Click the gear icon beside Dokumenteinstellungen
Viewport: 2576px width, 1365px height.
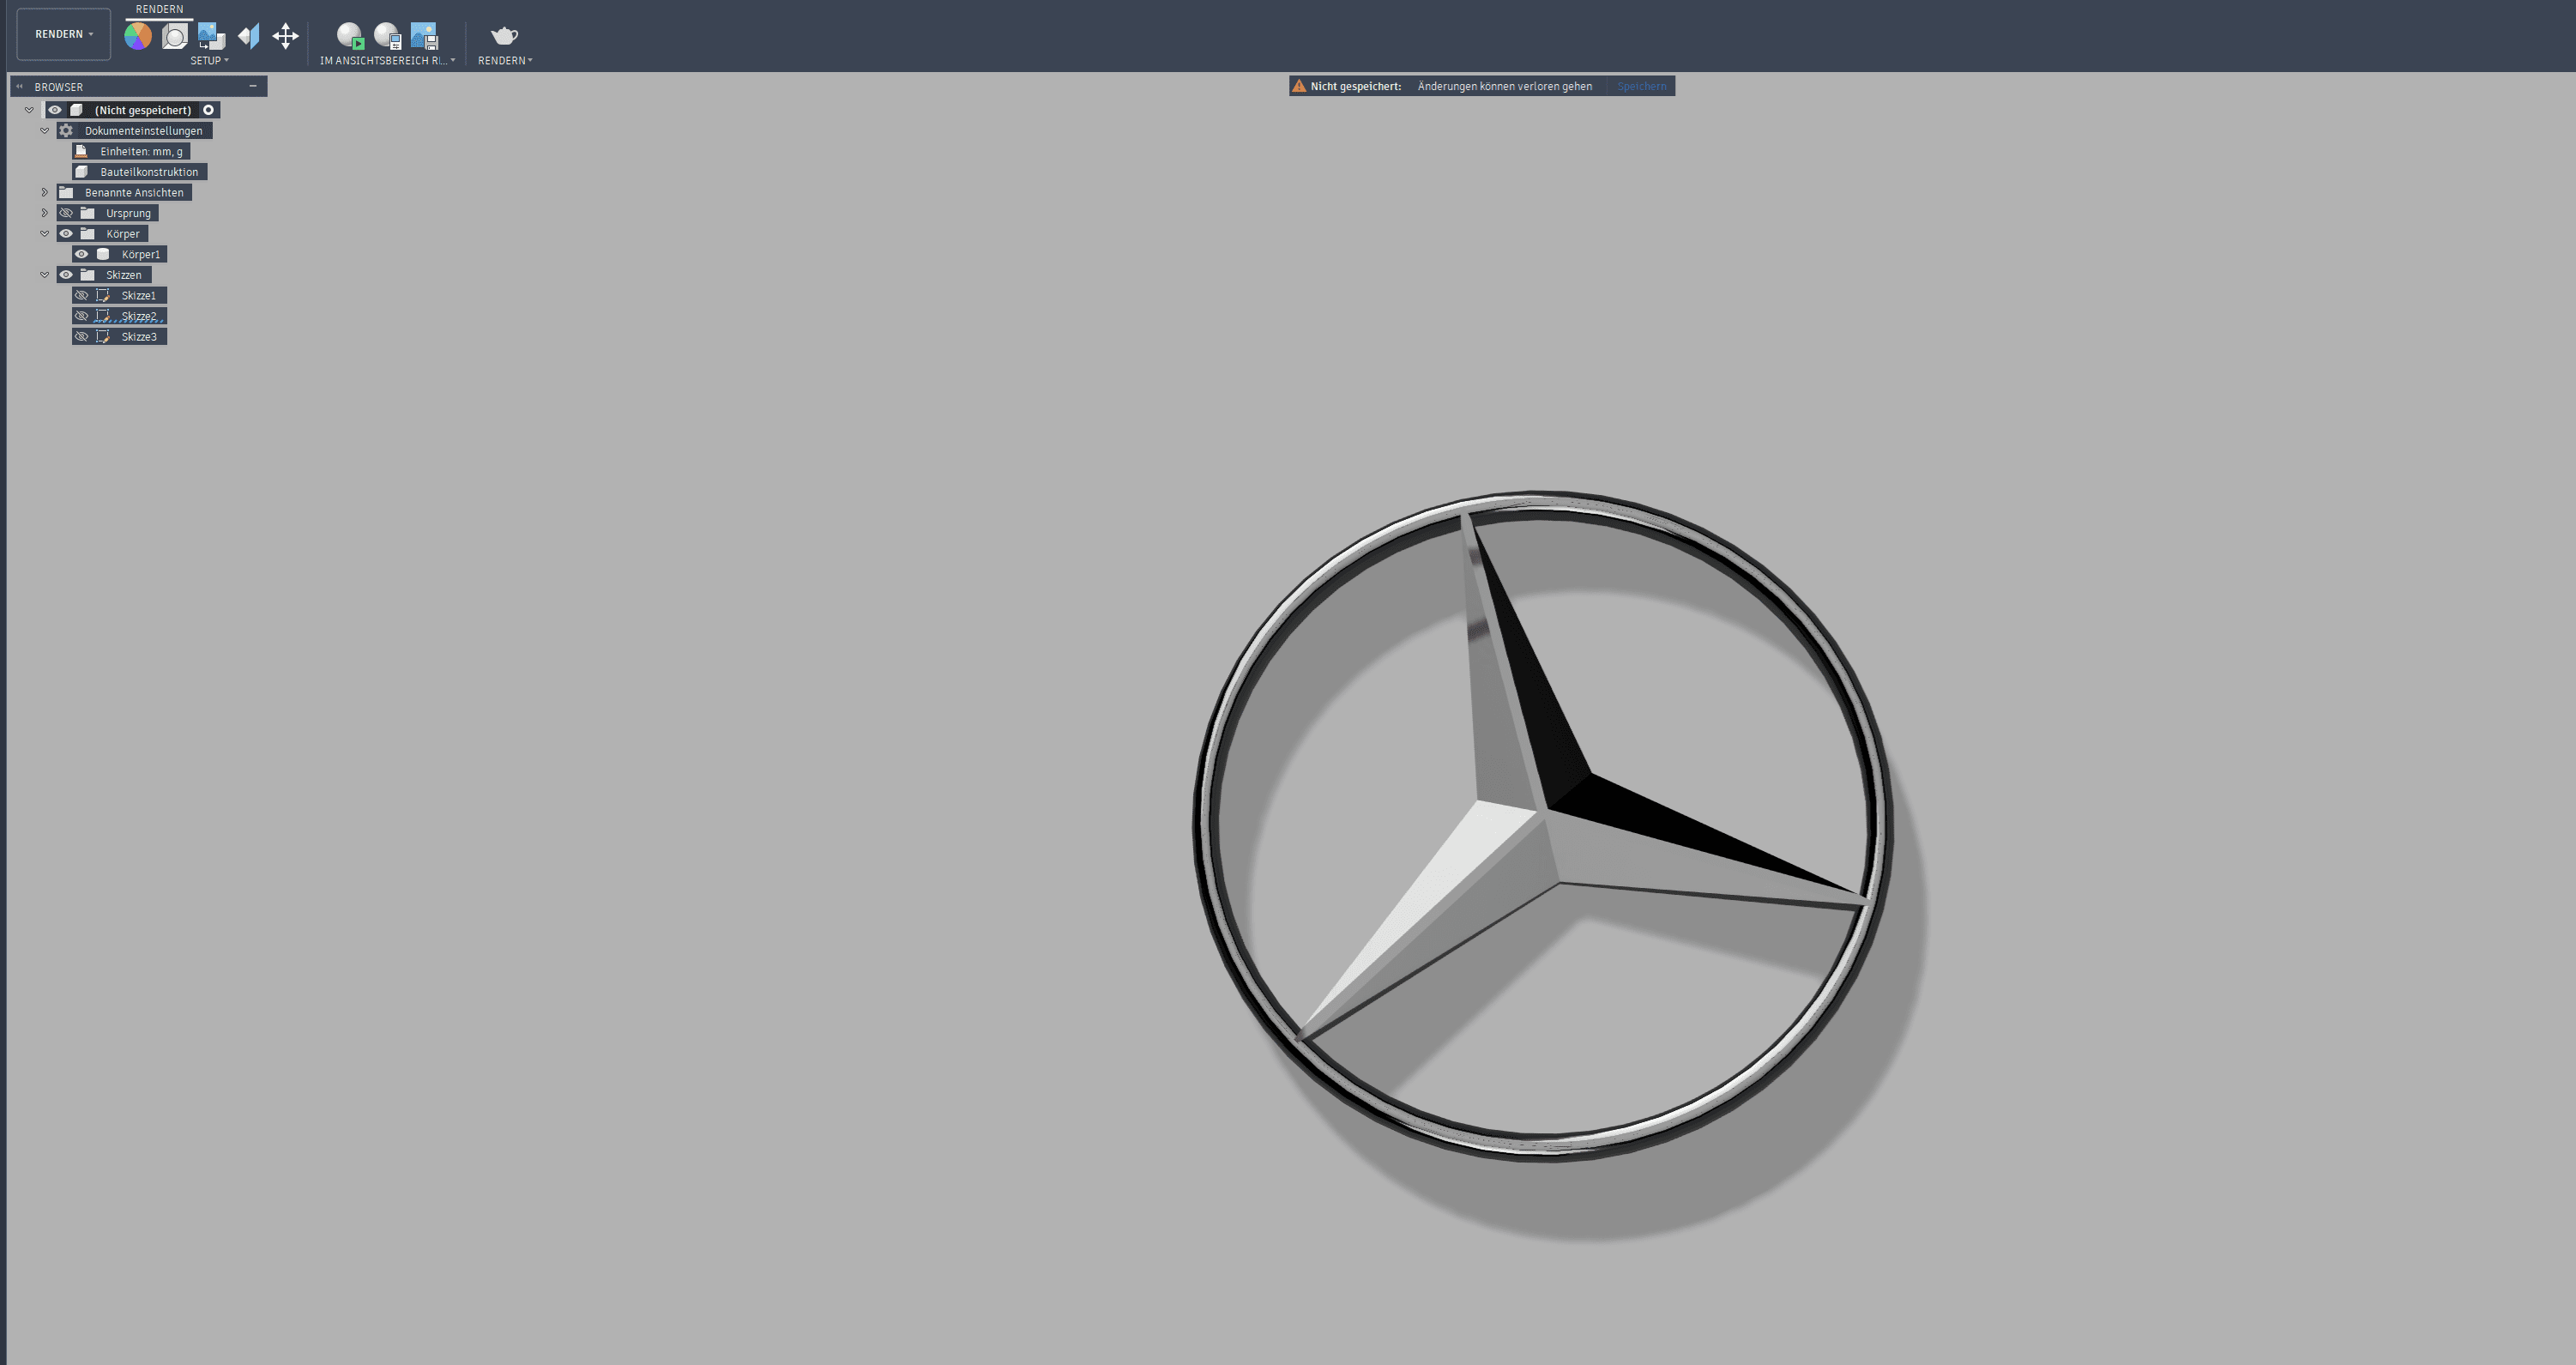pos(66,131)
